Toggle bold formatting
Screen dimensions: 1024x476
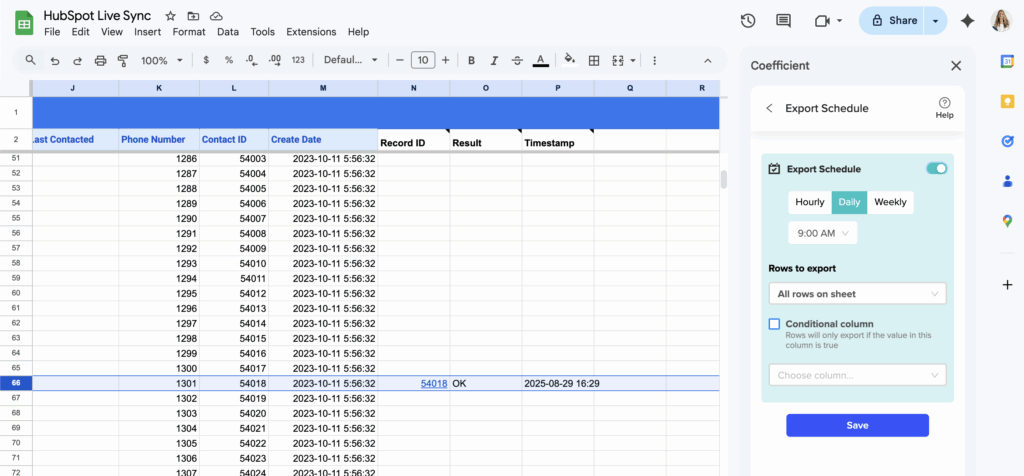click(471, 61)
